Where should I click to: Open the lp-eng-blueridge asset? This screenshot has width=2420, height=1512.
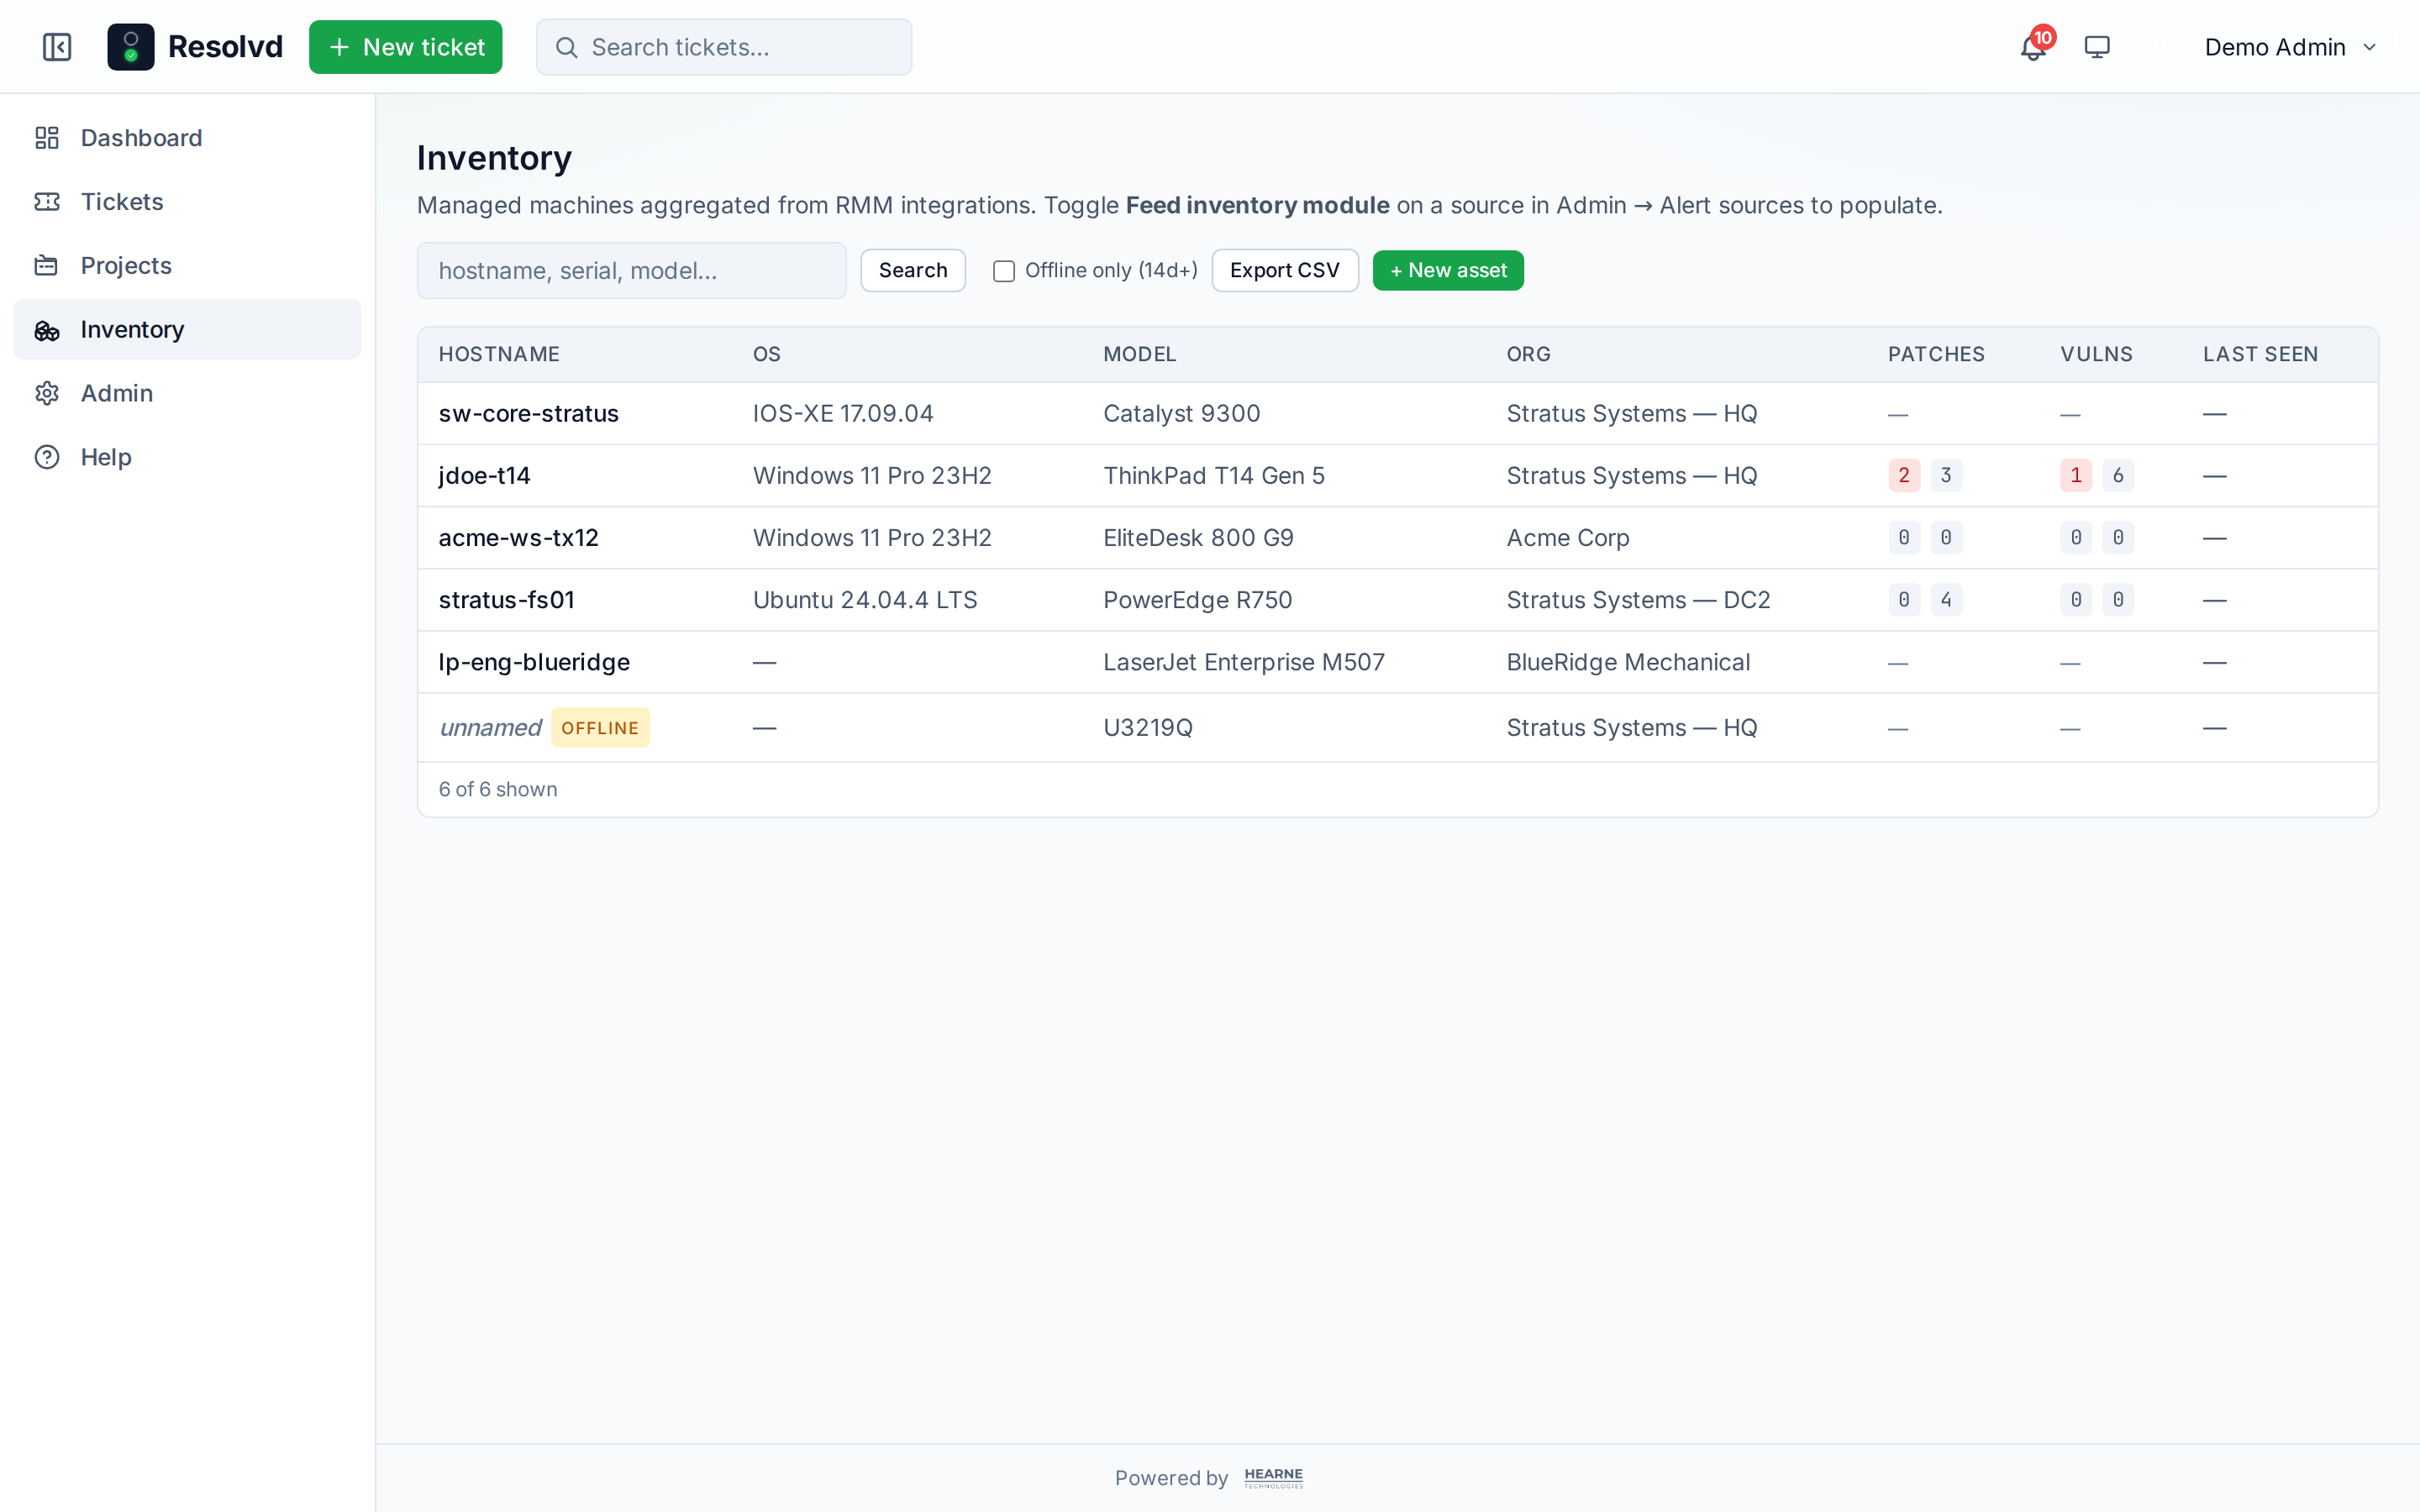534,662
